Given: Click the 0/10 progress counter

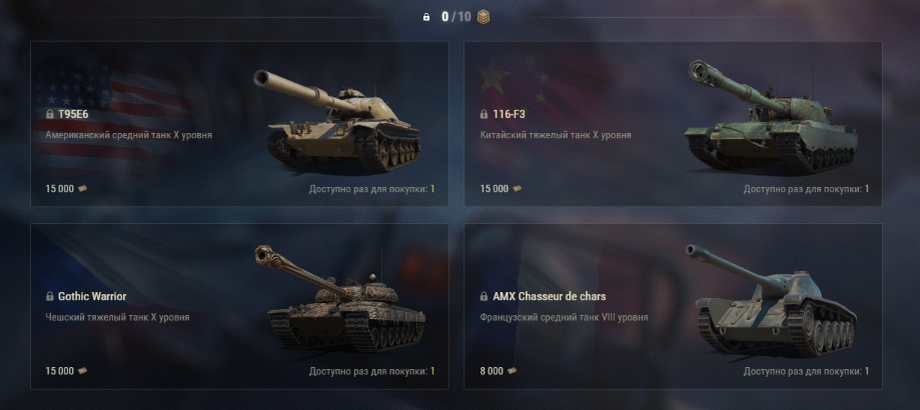Looking at the screenshot, I should pyautogui.click(x=456, y=17).
